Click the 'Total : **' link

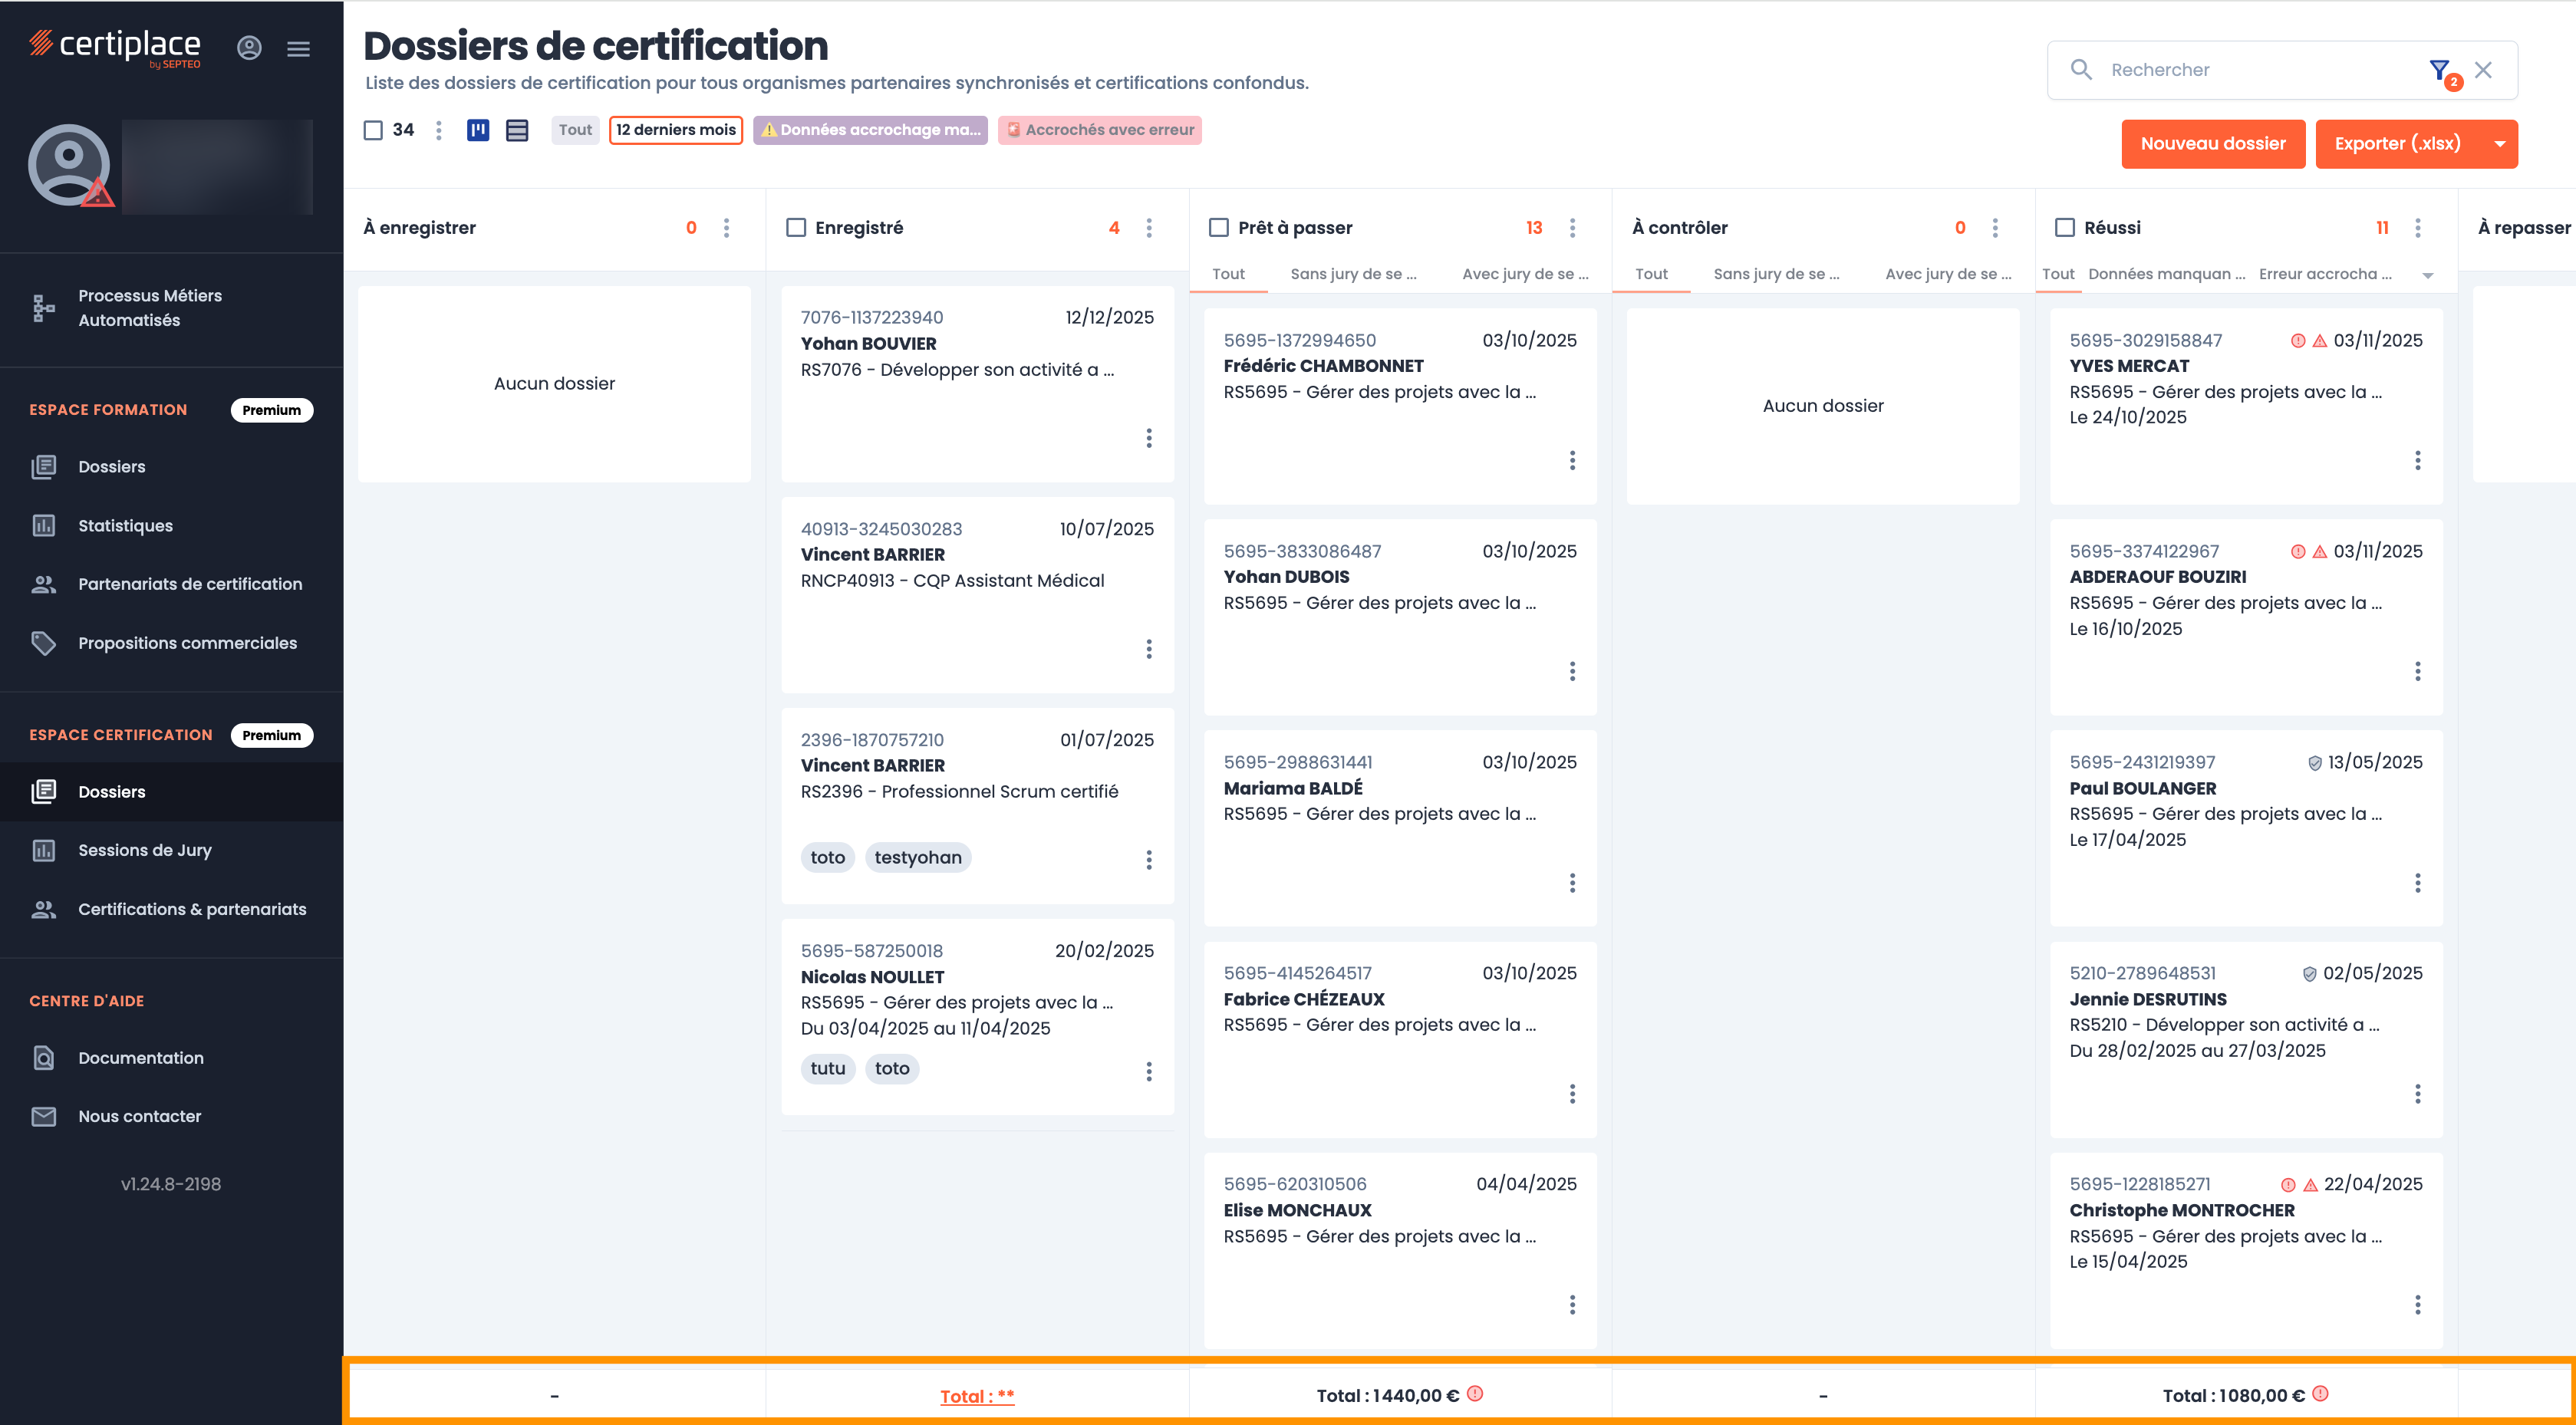[977, 1396]
